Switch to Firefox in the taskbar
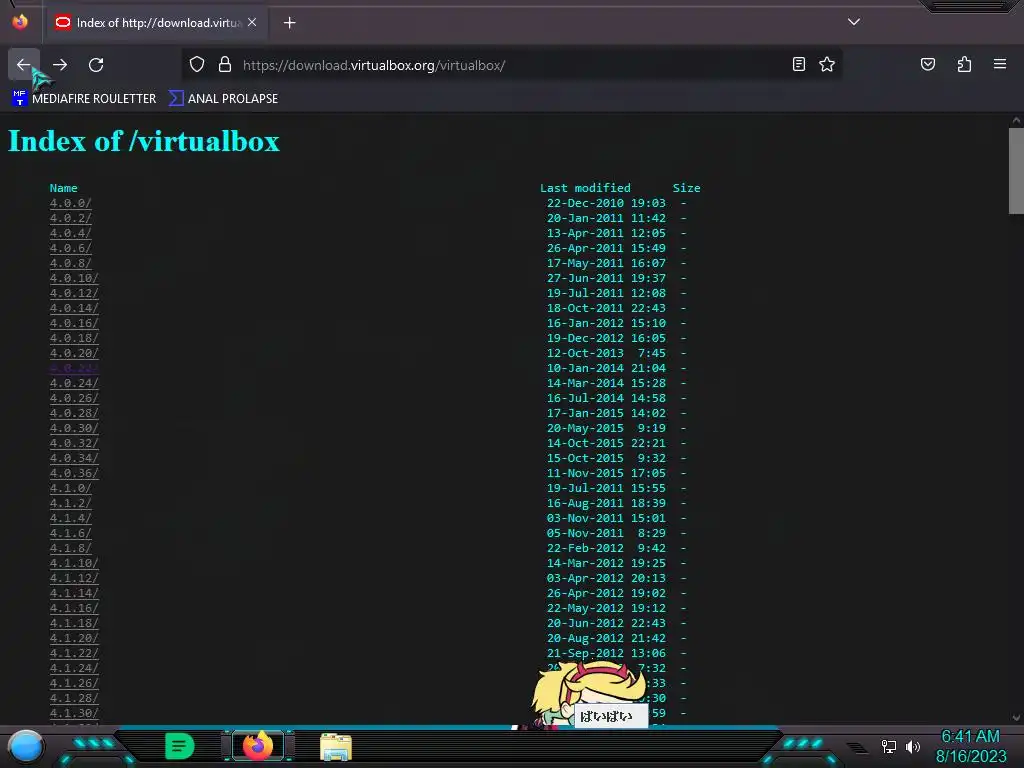The image size is (1024, 768). click(258, 746)
